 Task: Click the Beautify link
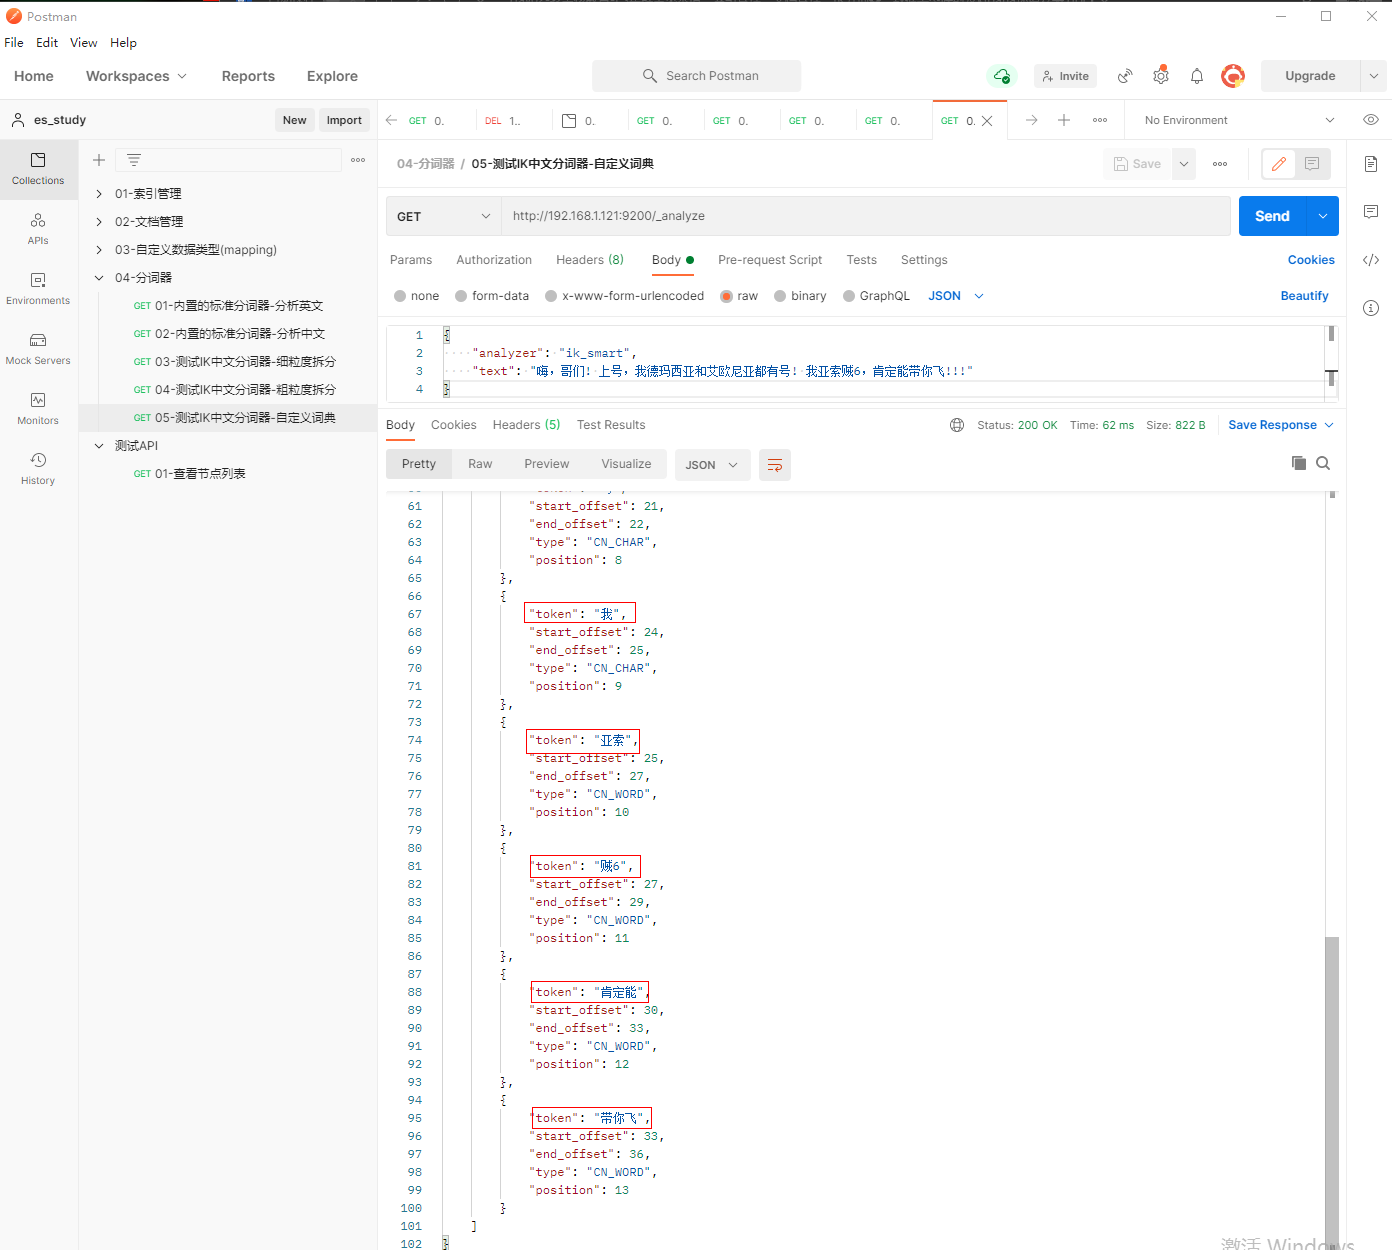(x=1304, y=296)
